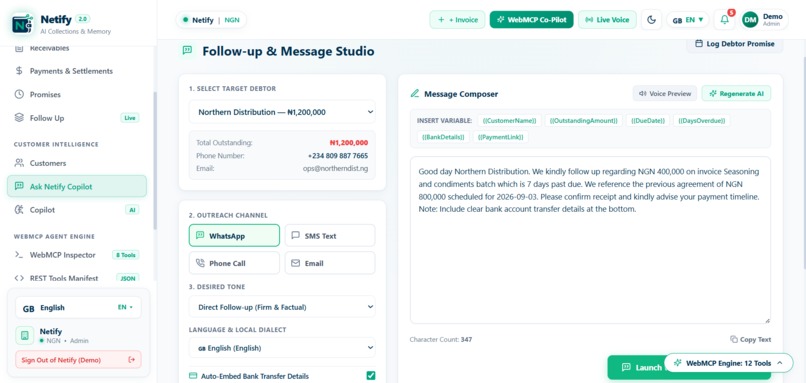Start Live Voice button
806x383 pixels.
607,20
